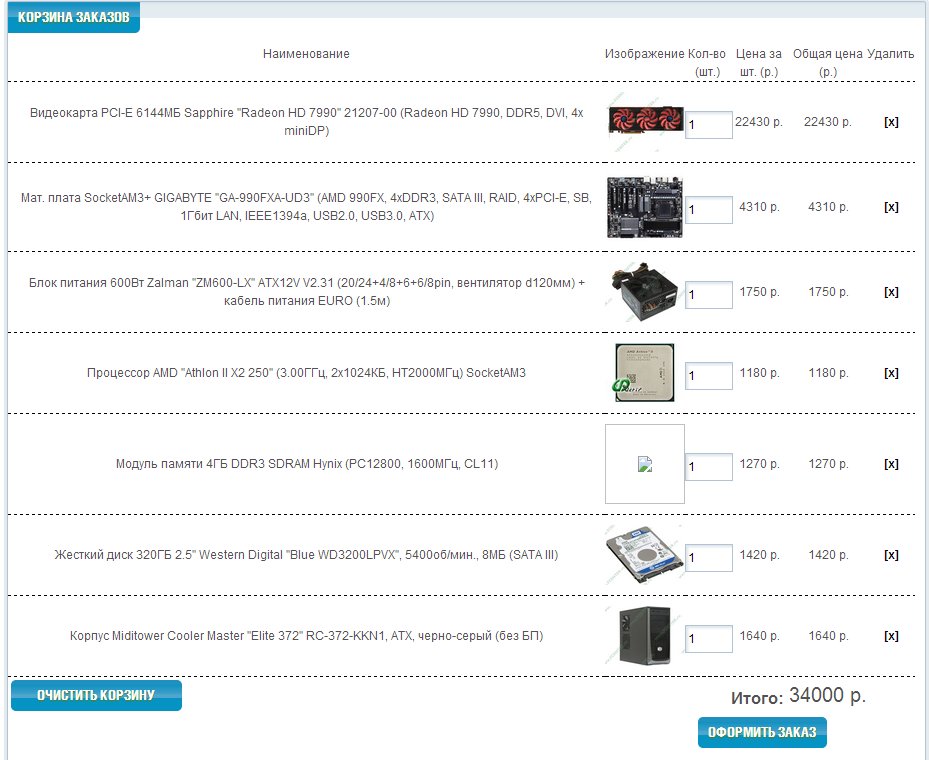Click the Radeon HD 7990 product image
Screen dimensions: 929x760
click(645, 122)
